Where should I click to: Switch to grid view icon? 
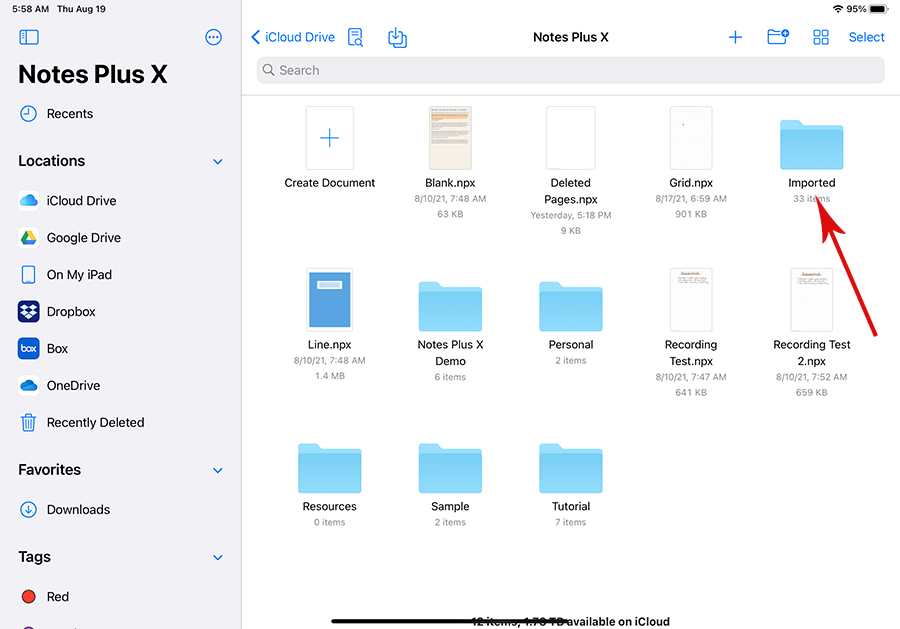pyautogui.click(x=821, y=37)
